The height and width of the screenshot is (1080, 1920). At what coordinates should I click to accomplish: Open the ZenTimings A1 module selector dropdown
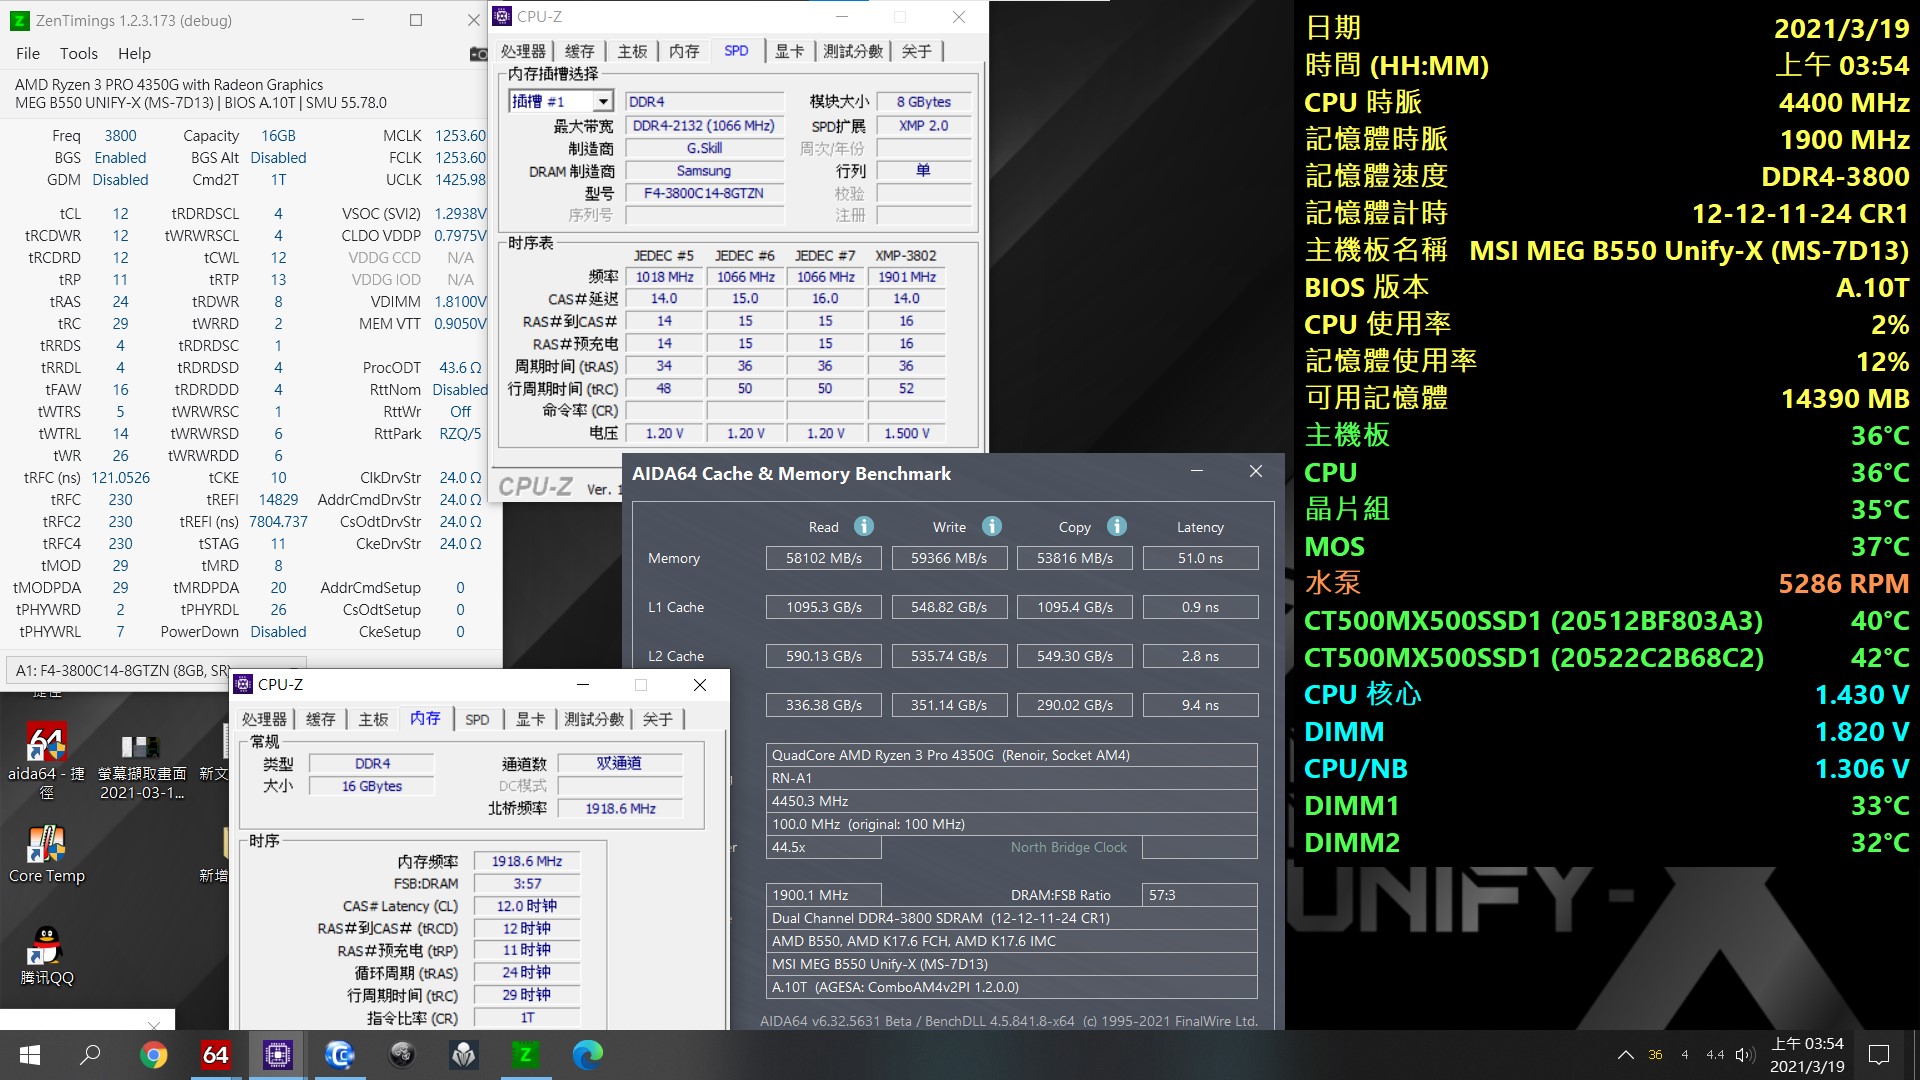155,670
